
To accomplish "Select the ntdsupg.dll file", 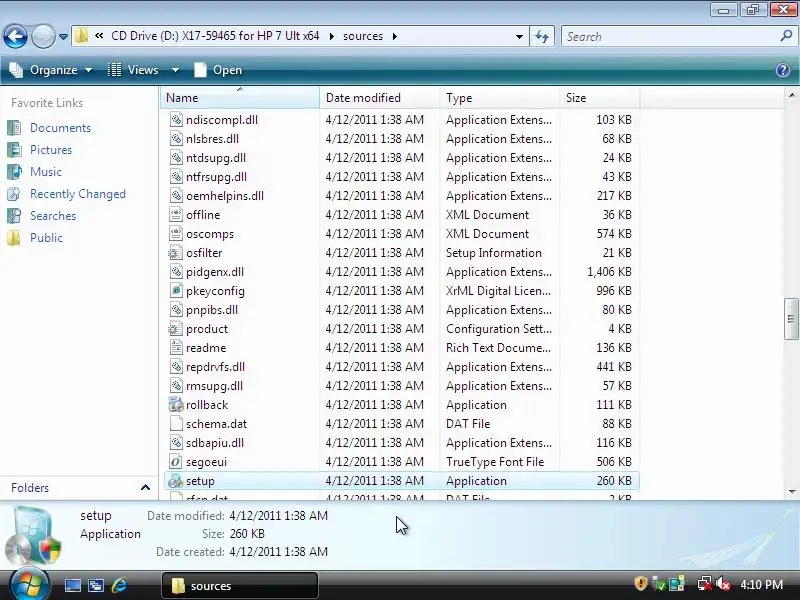I will 215,158.
